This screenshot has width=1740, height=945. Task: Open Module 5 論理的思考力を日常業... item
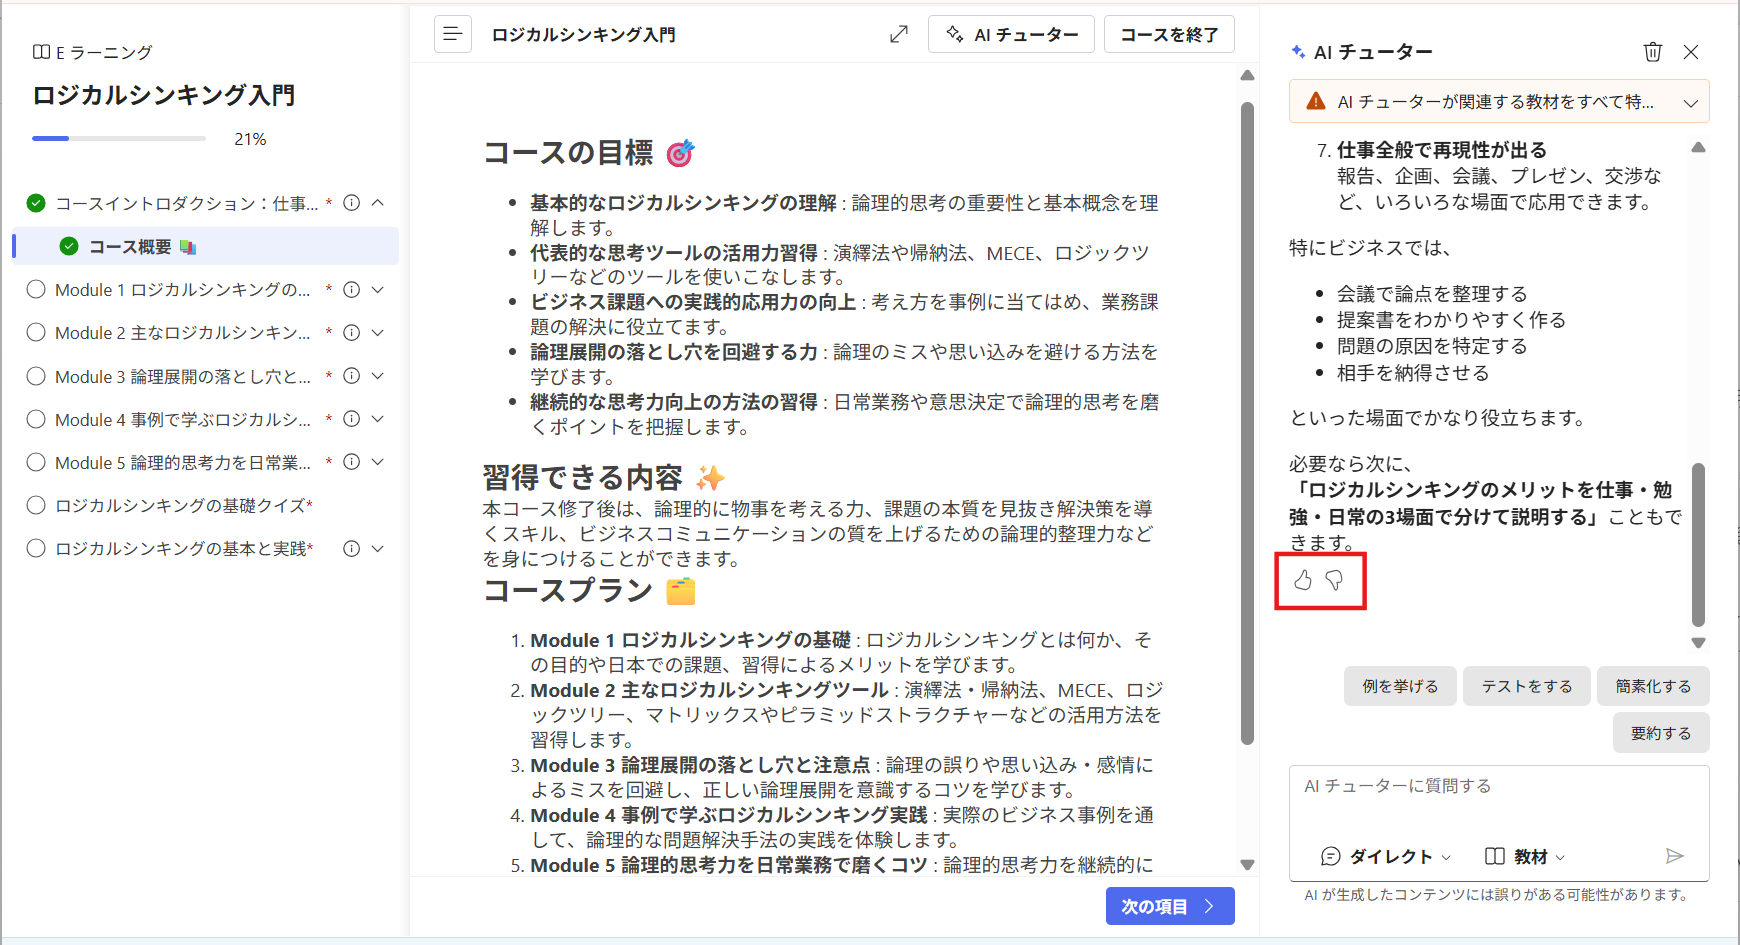click(x=182, y=462)
